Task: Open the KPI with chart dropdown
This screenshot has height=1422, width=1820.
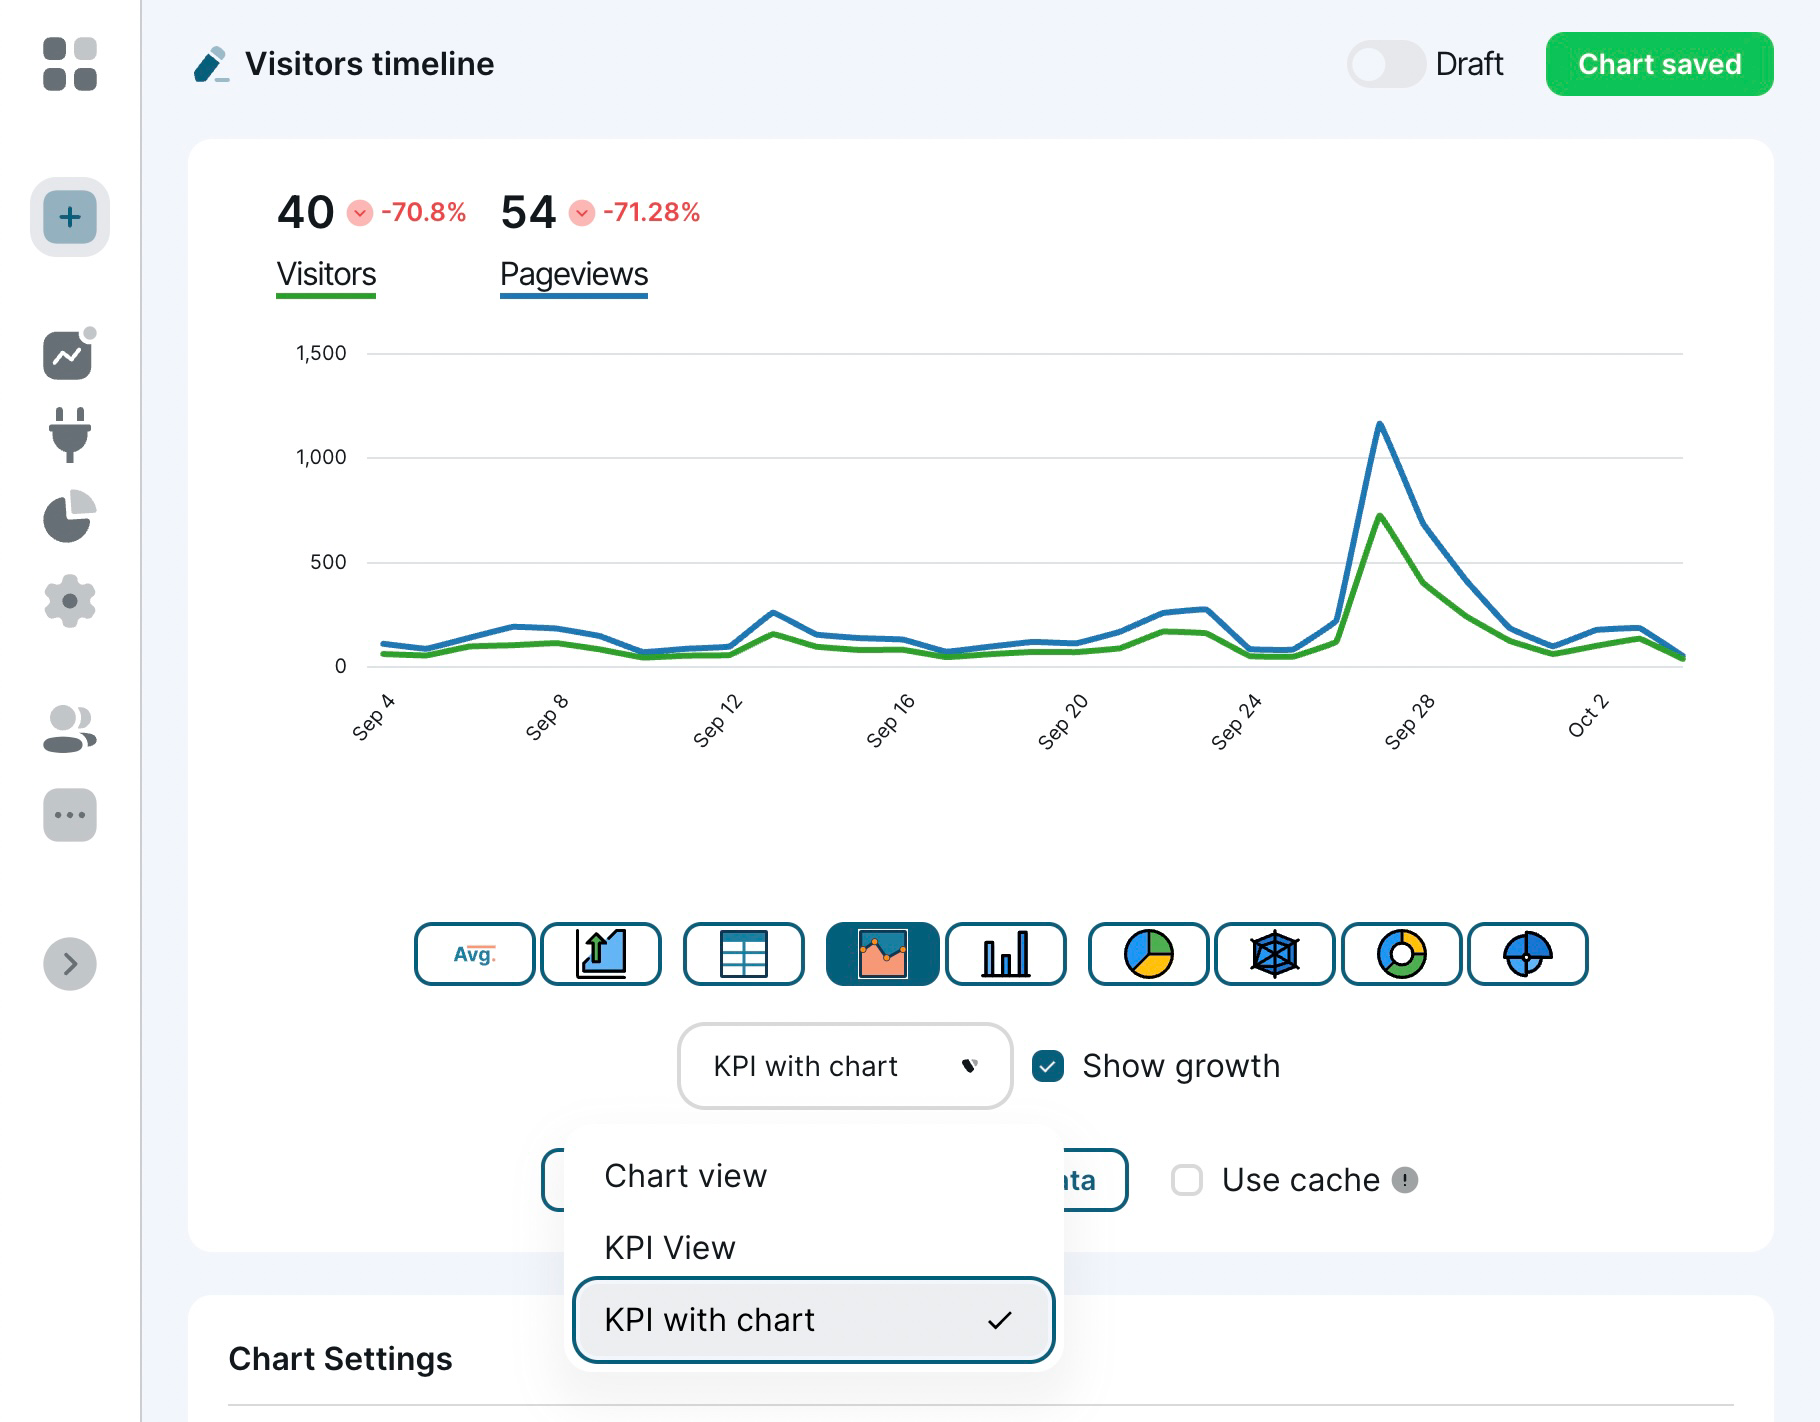Action: click(843, 1066)
